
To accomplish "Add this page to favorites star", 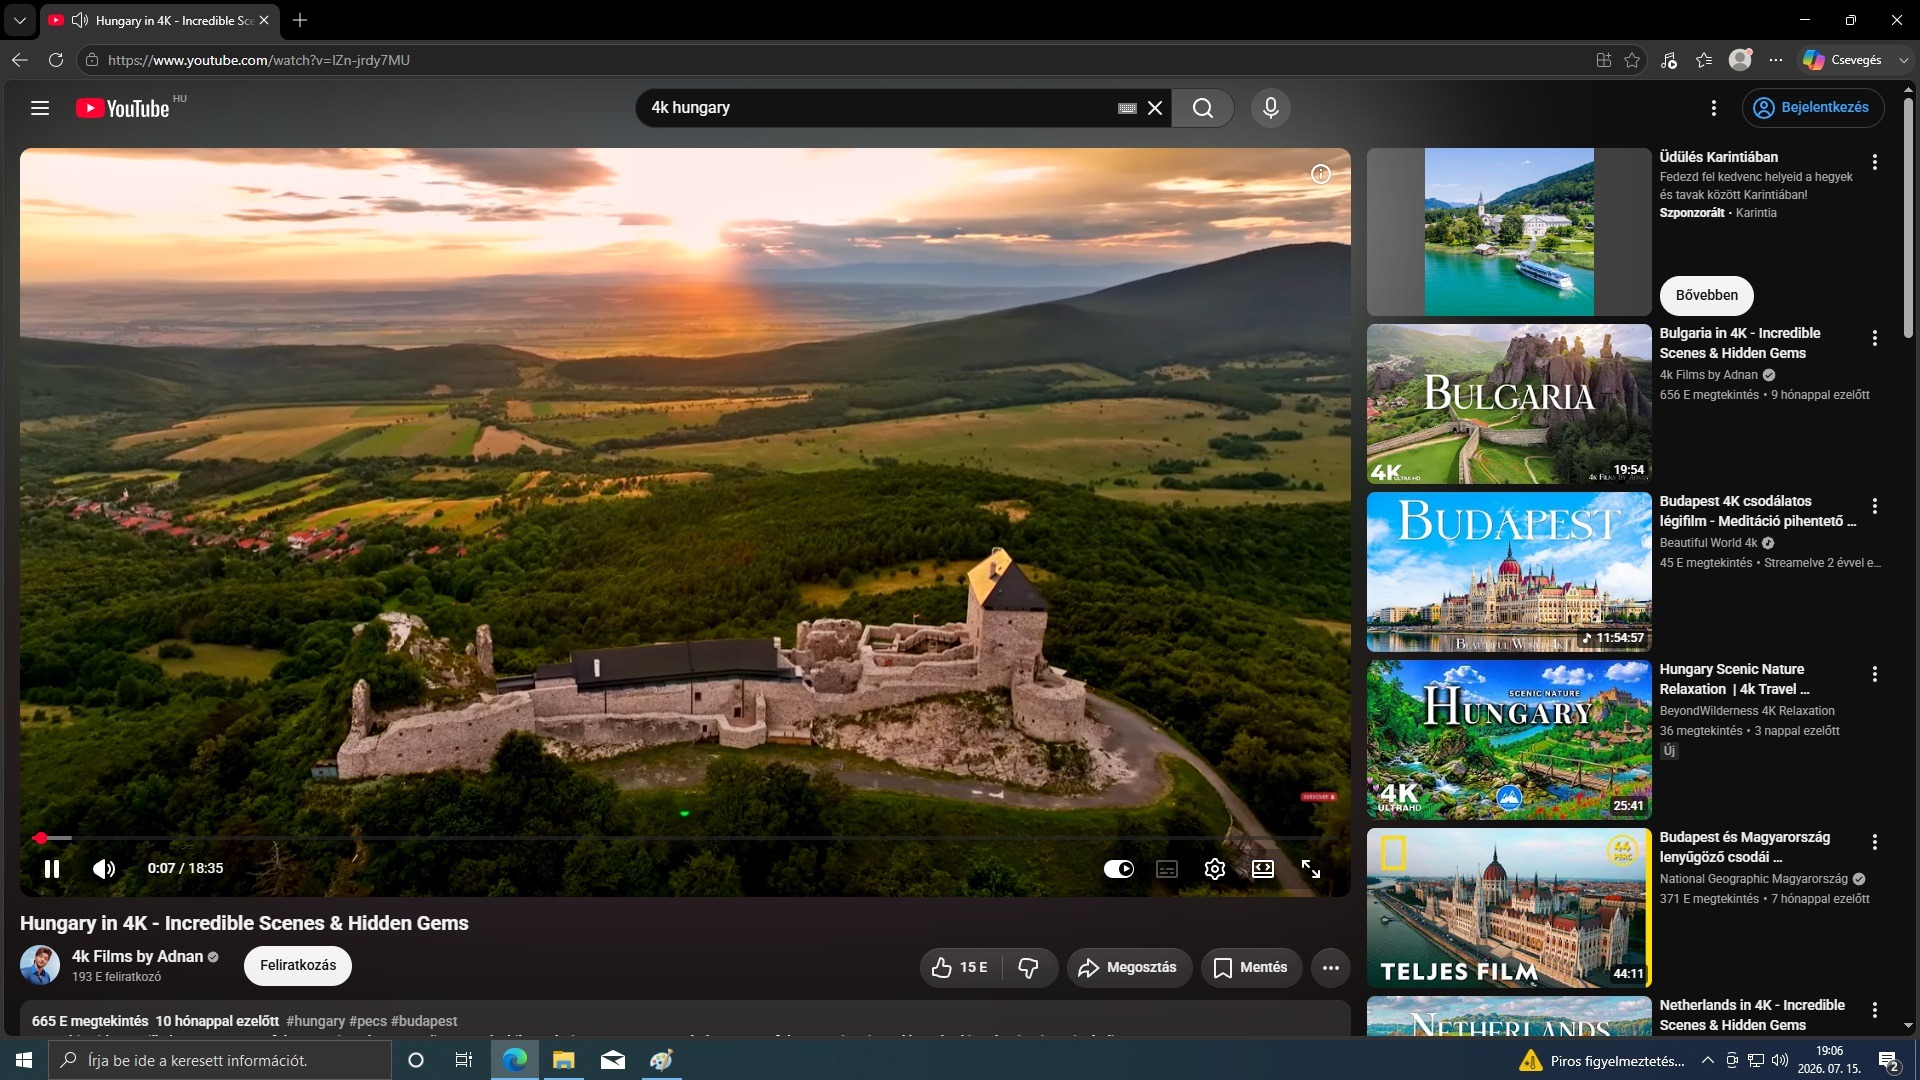I will pyautogui.click(x=1632, y=60).
